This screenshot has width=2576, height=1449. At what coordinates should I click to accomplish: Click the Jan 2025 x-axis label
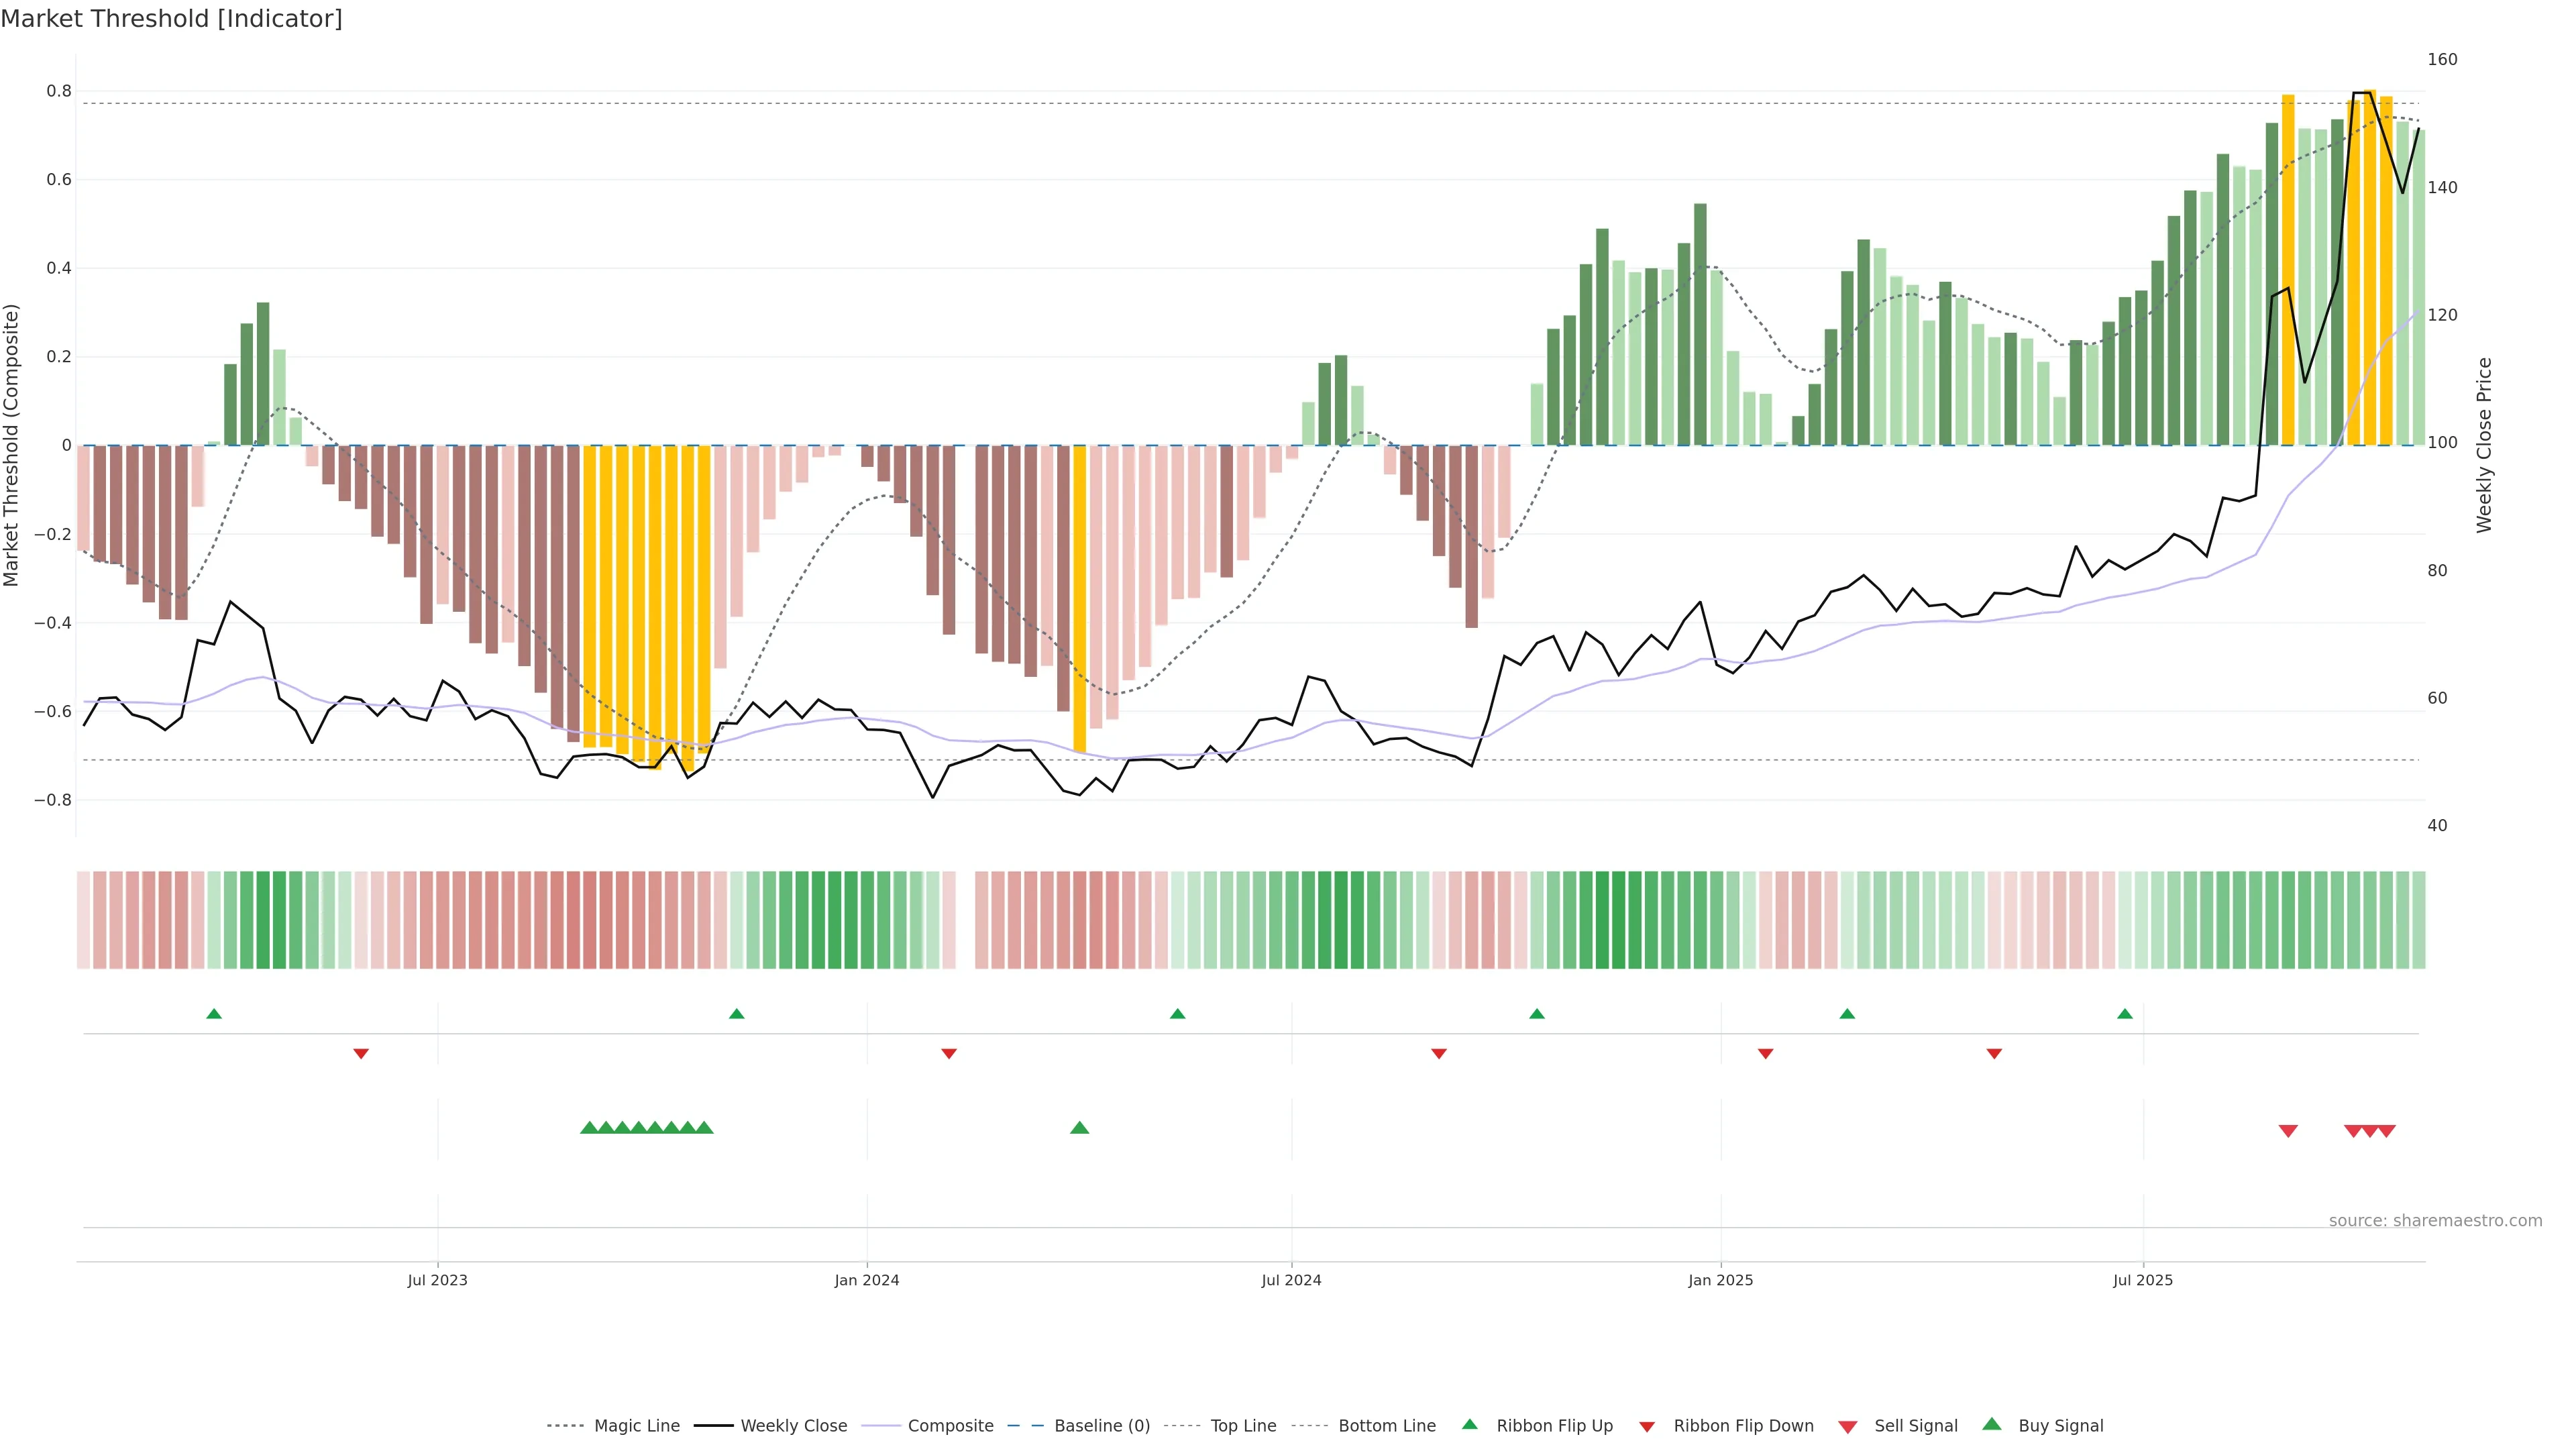click(1720, 1280)
